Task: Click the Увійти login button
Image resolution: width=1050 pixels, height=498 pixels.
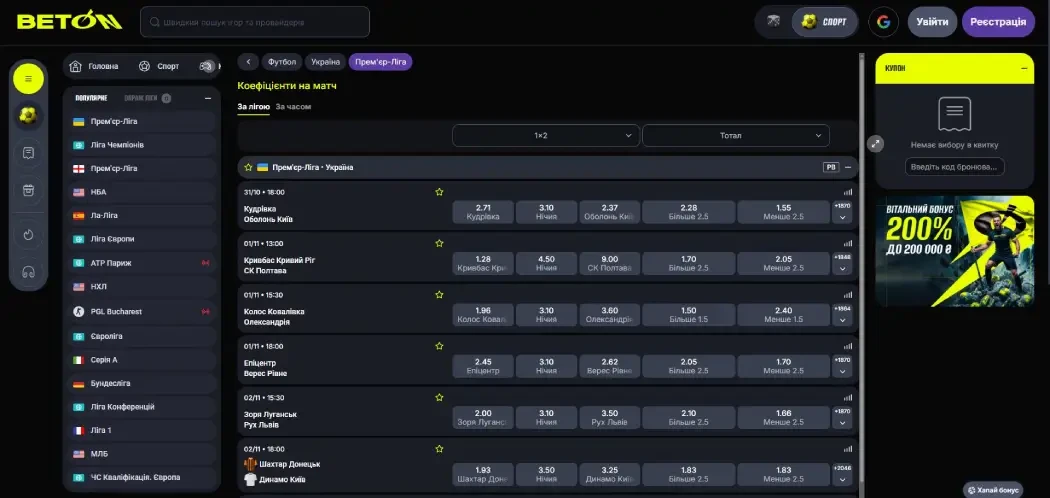Action: [x=932, y=21]
